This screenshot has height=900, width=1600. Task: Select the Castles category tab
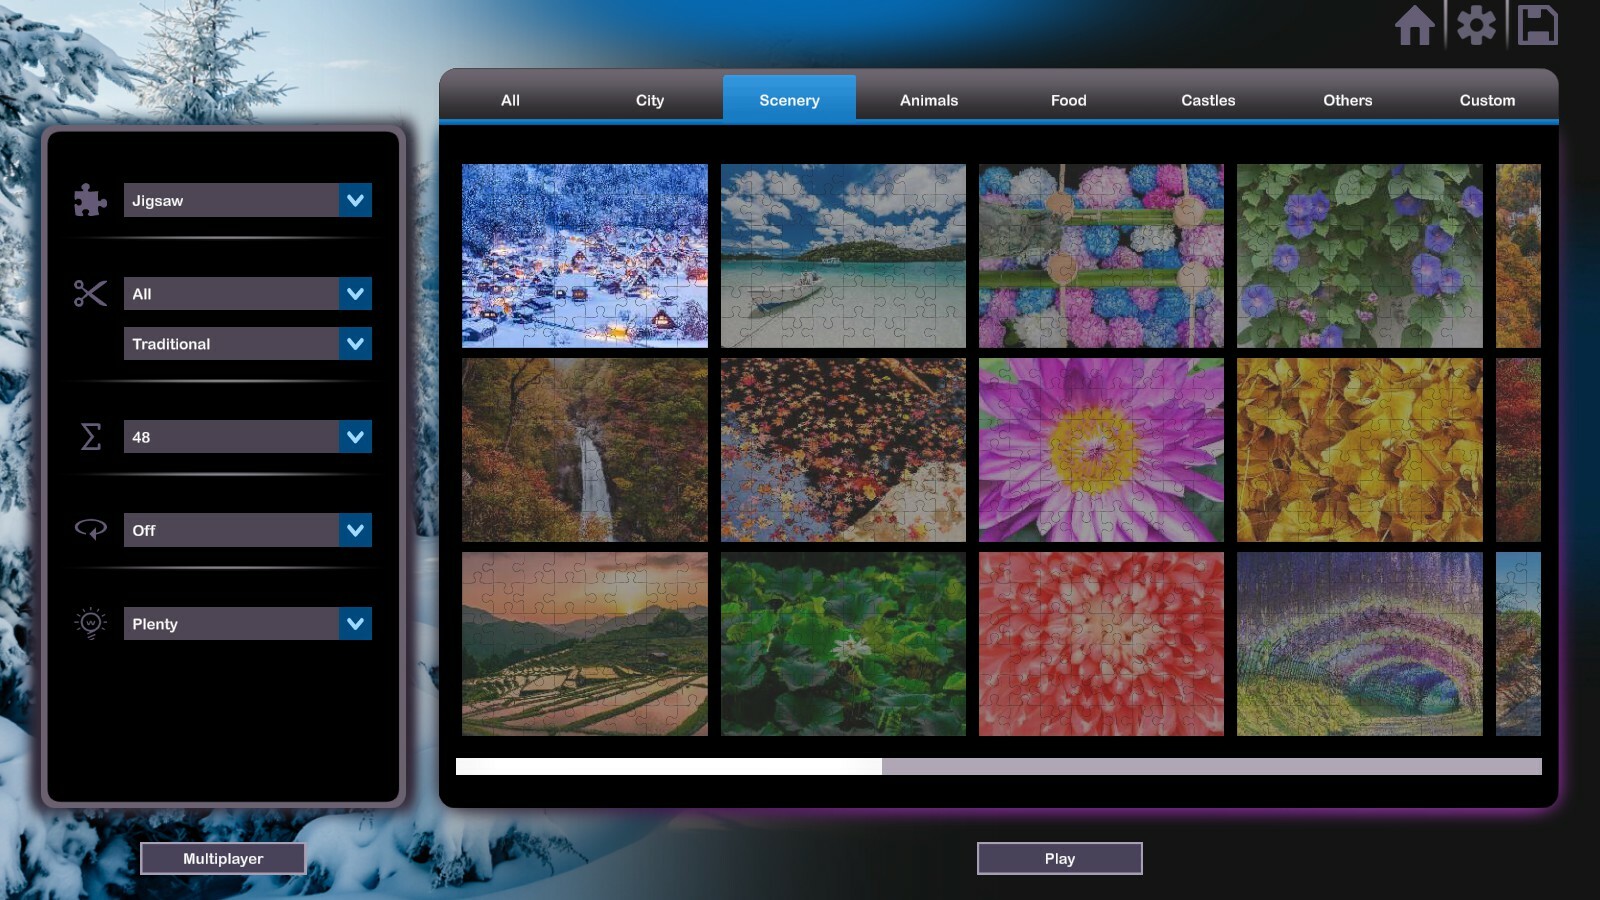[x=1207, y=99]
